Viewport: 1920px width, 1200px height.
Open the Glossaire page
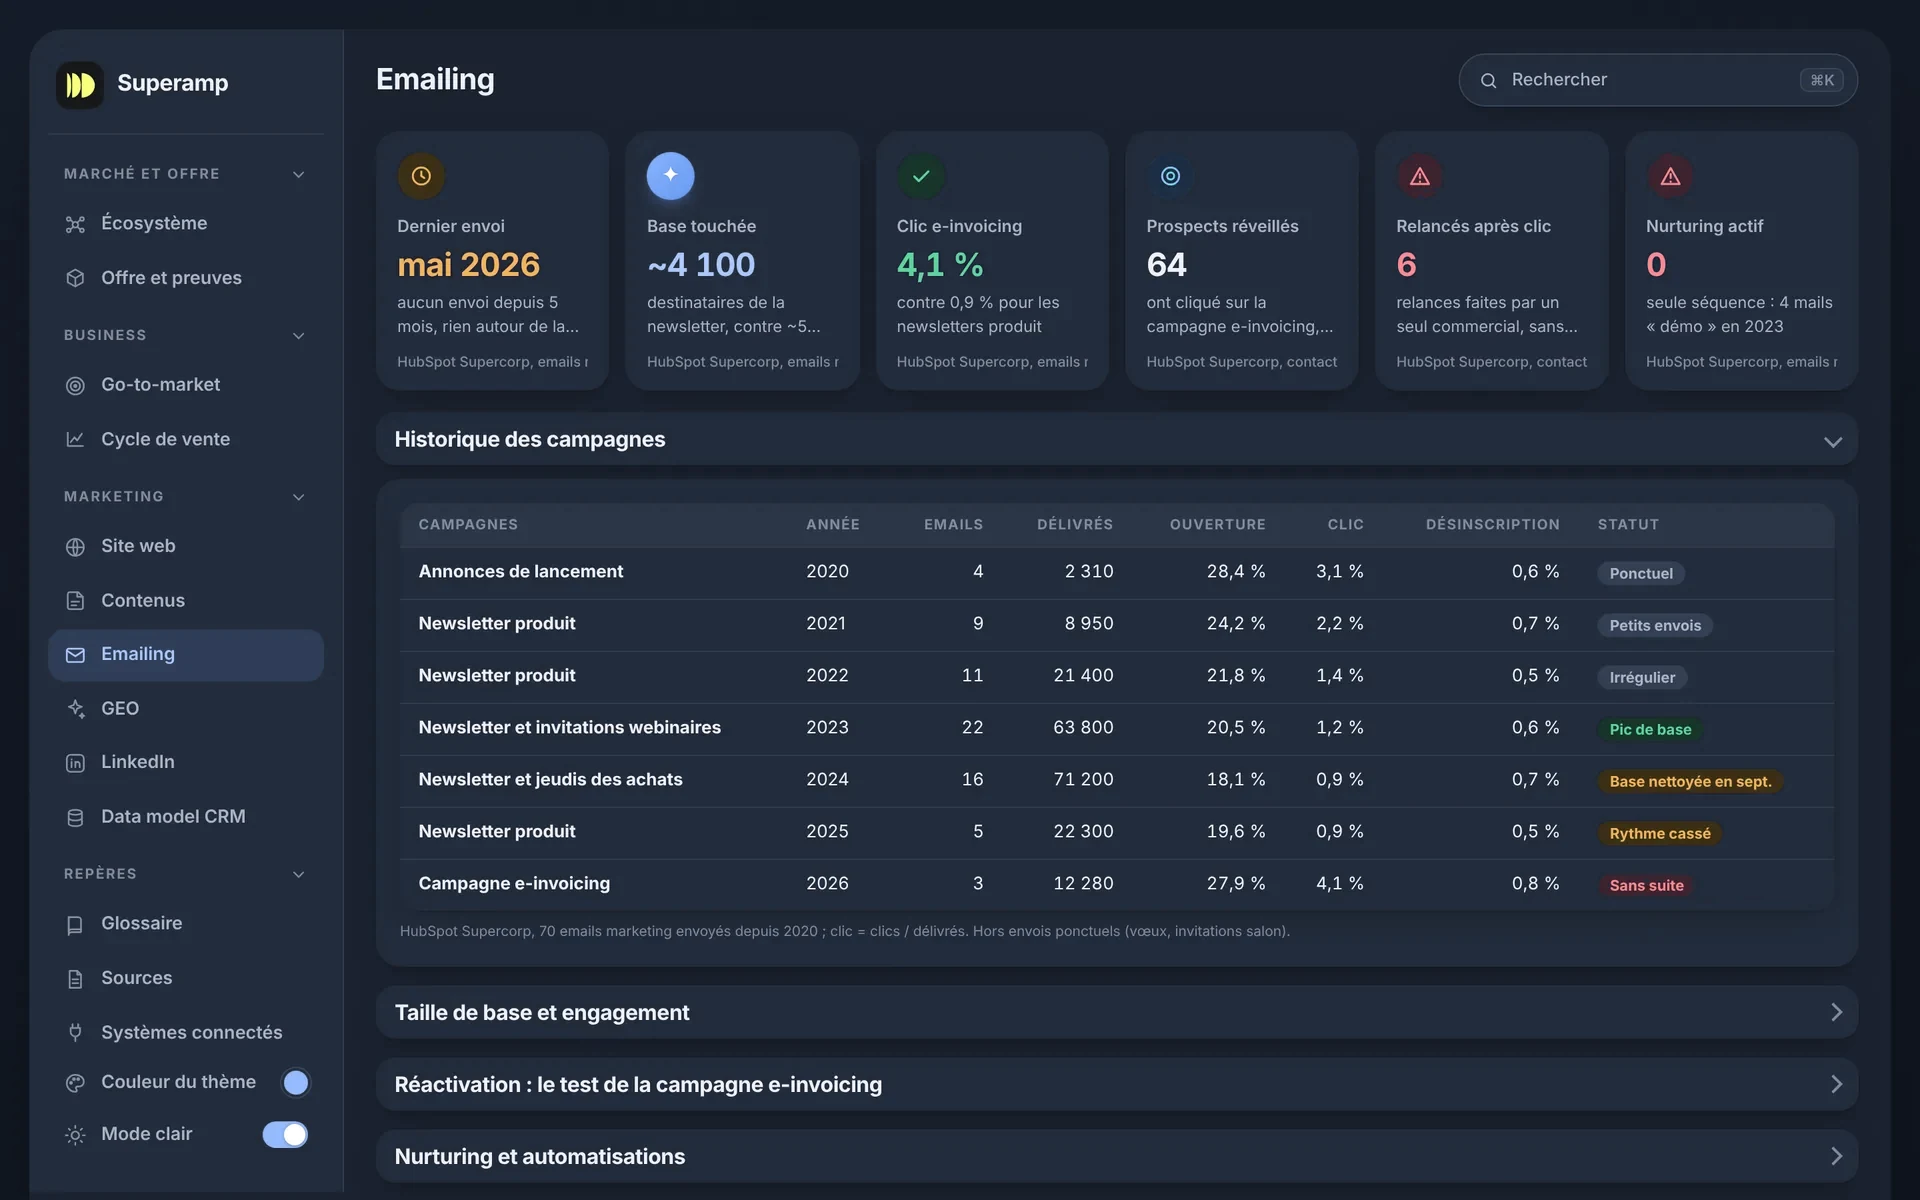tap(186, 924)
